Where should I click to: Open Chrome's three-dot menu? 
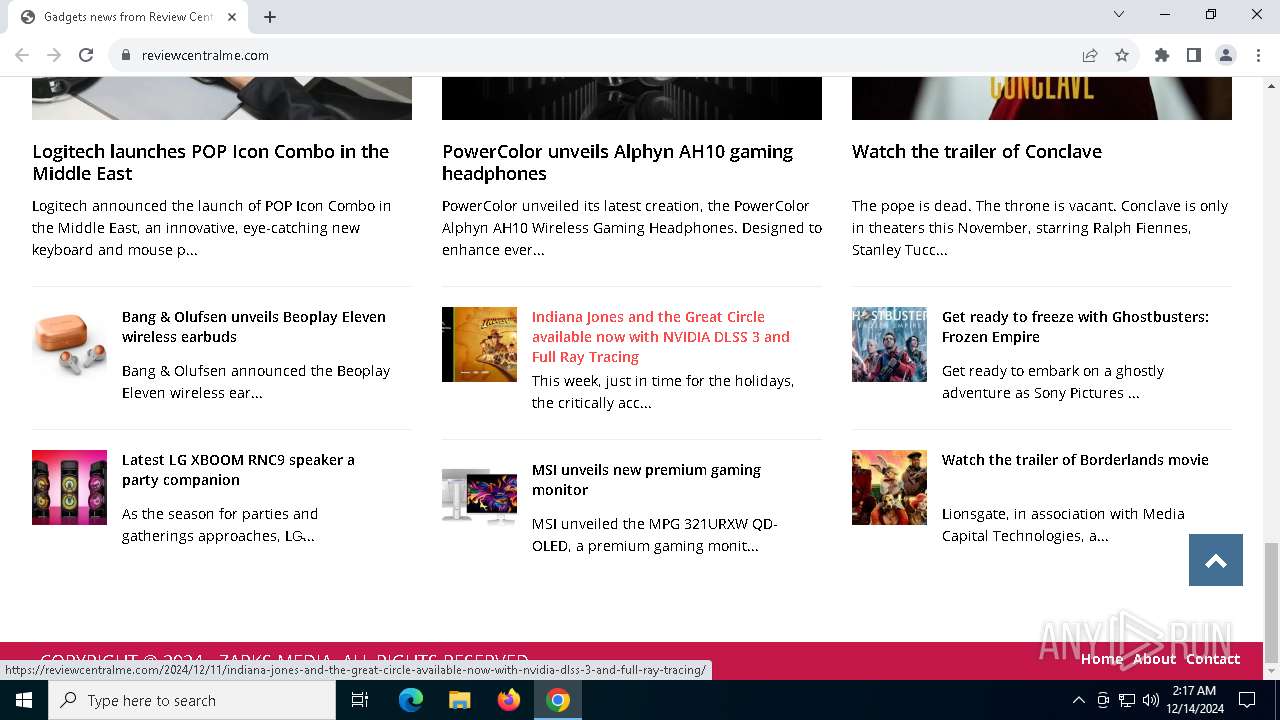click(1258, 55)
